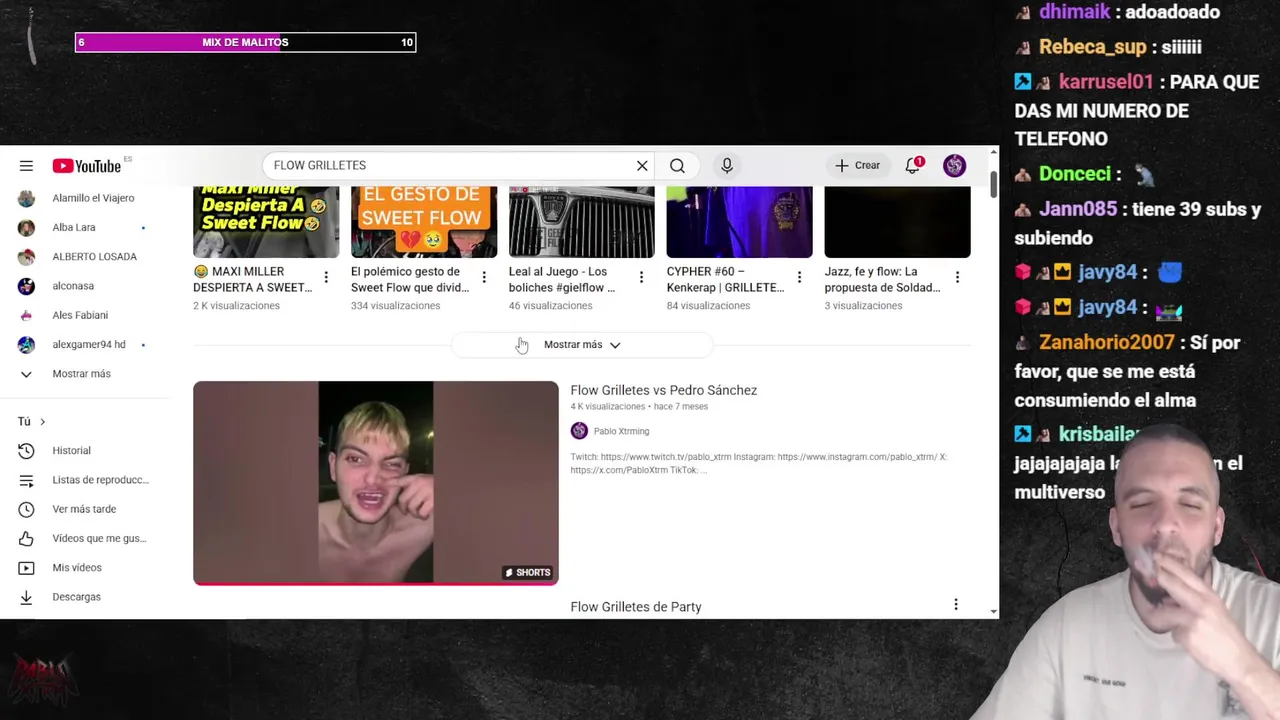Viewport: 1280px width, 720px height.
Task: Click the playlist icon beside Listas
Action: 26,480
